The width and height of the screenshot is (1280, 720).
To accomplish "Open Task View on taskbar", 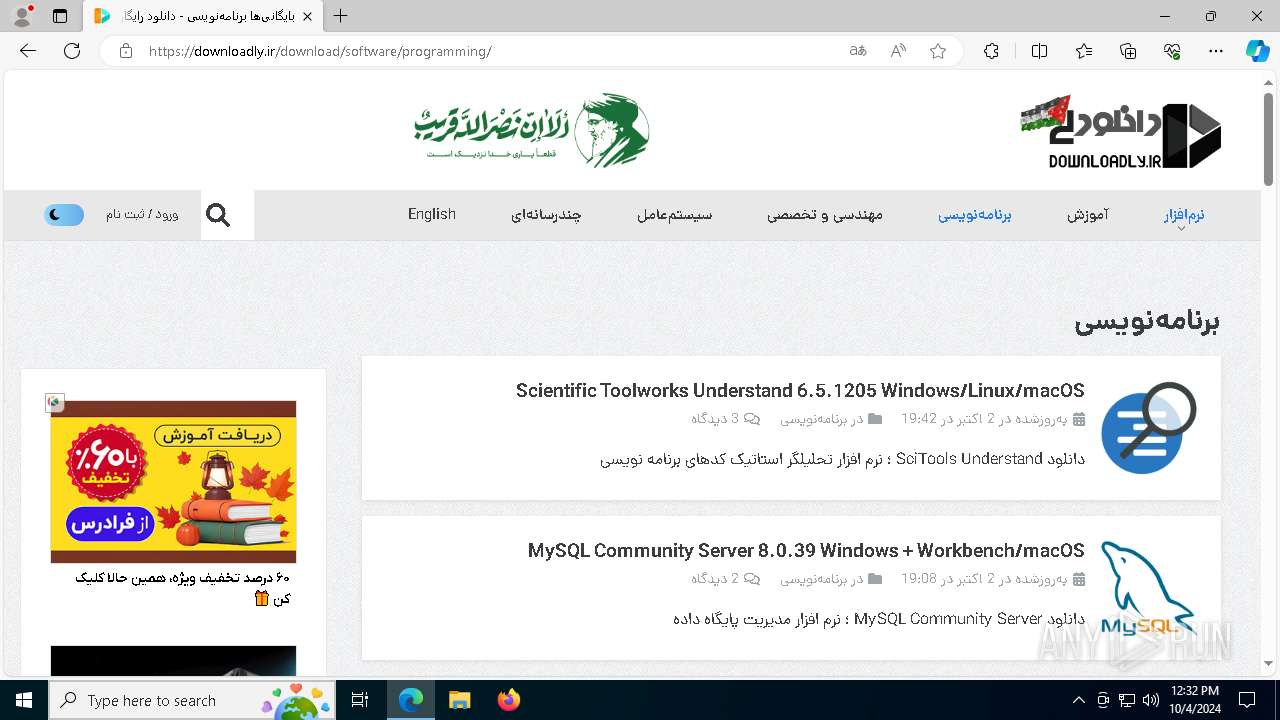I will [x=361, y=700].
